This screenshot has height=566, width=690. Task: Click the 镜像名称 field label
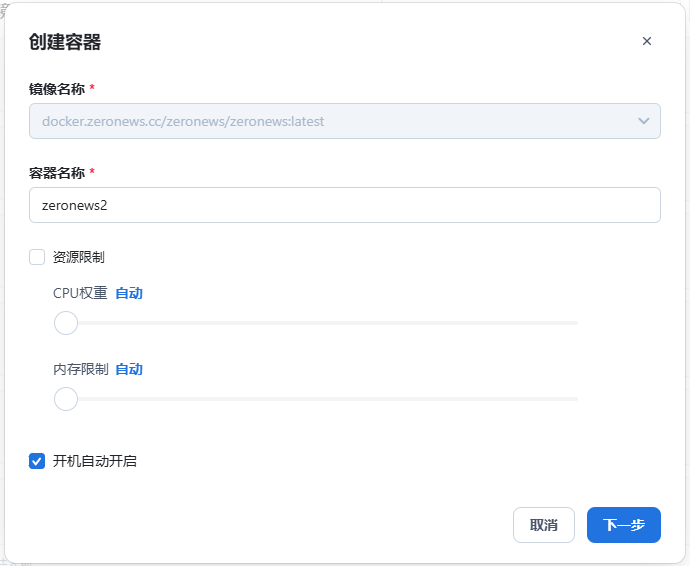57,89
